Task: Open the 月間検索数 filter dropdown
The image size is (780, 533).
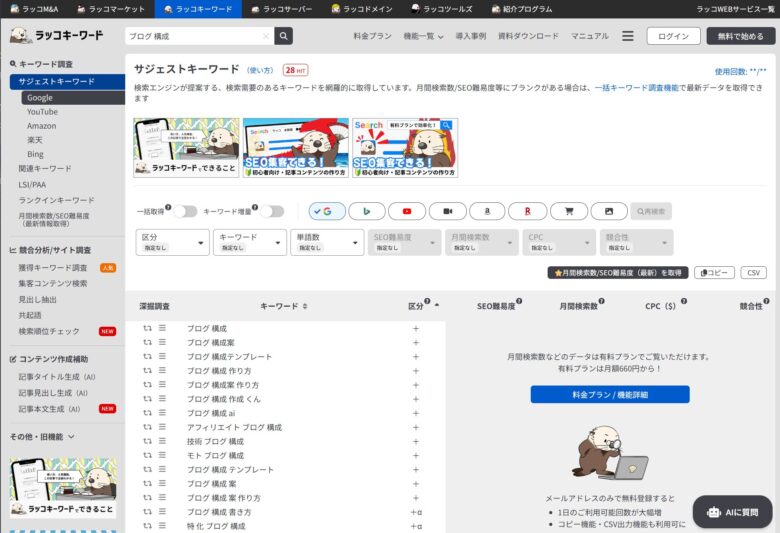Action: pyautogui.click(x=482, y=242)
